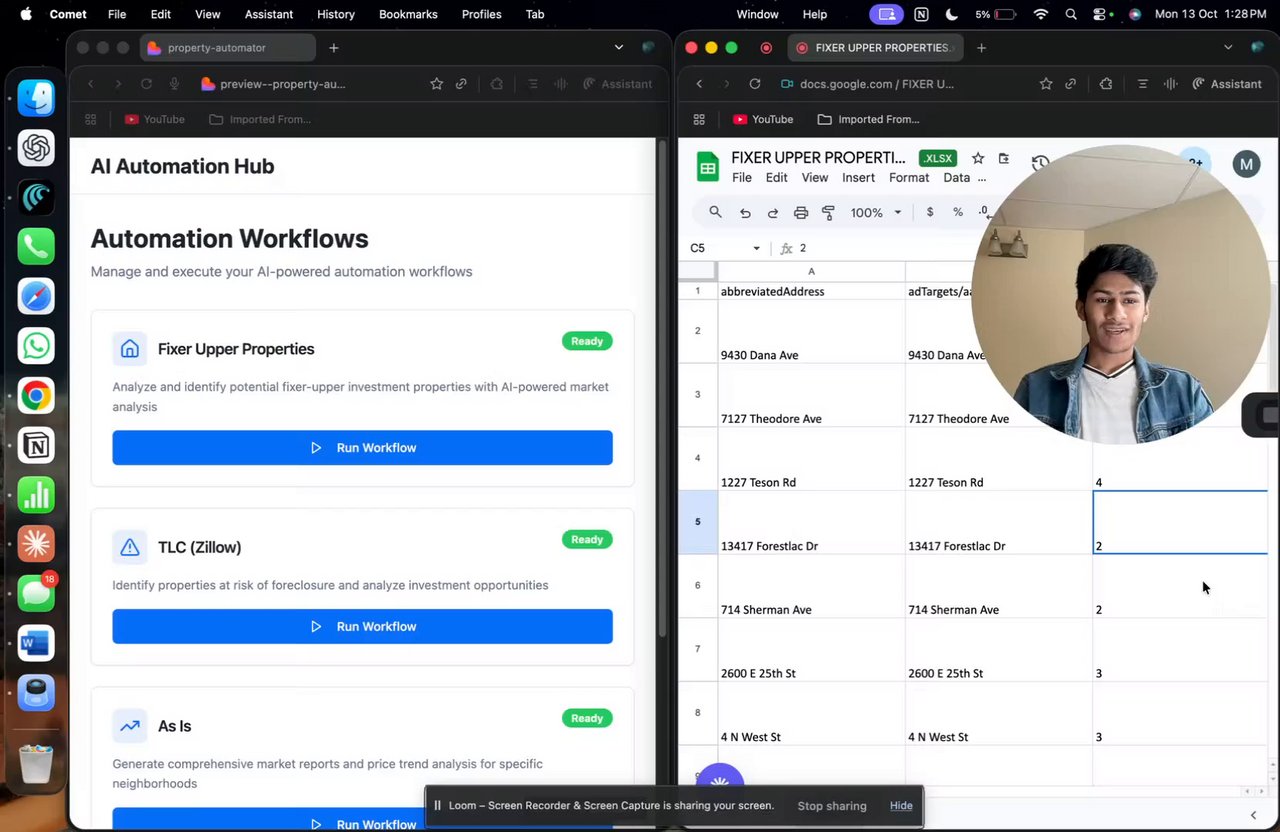Select cell with 9430 Dana Ave in column A

pos(811,331)
